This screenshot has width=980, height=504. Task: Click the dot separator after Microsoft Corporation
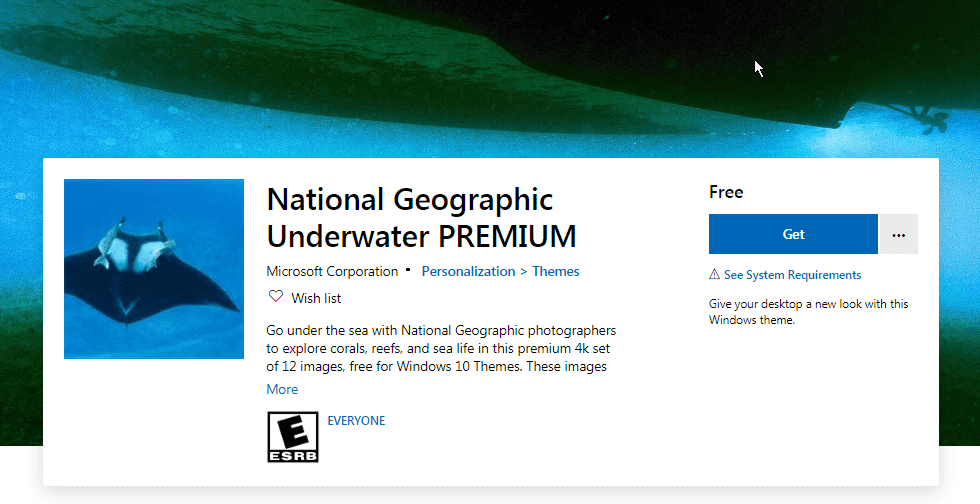(408, 270)
